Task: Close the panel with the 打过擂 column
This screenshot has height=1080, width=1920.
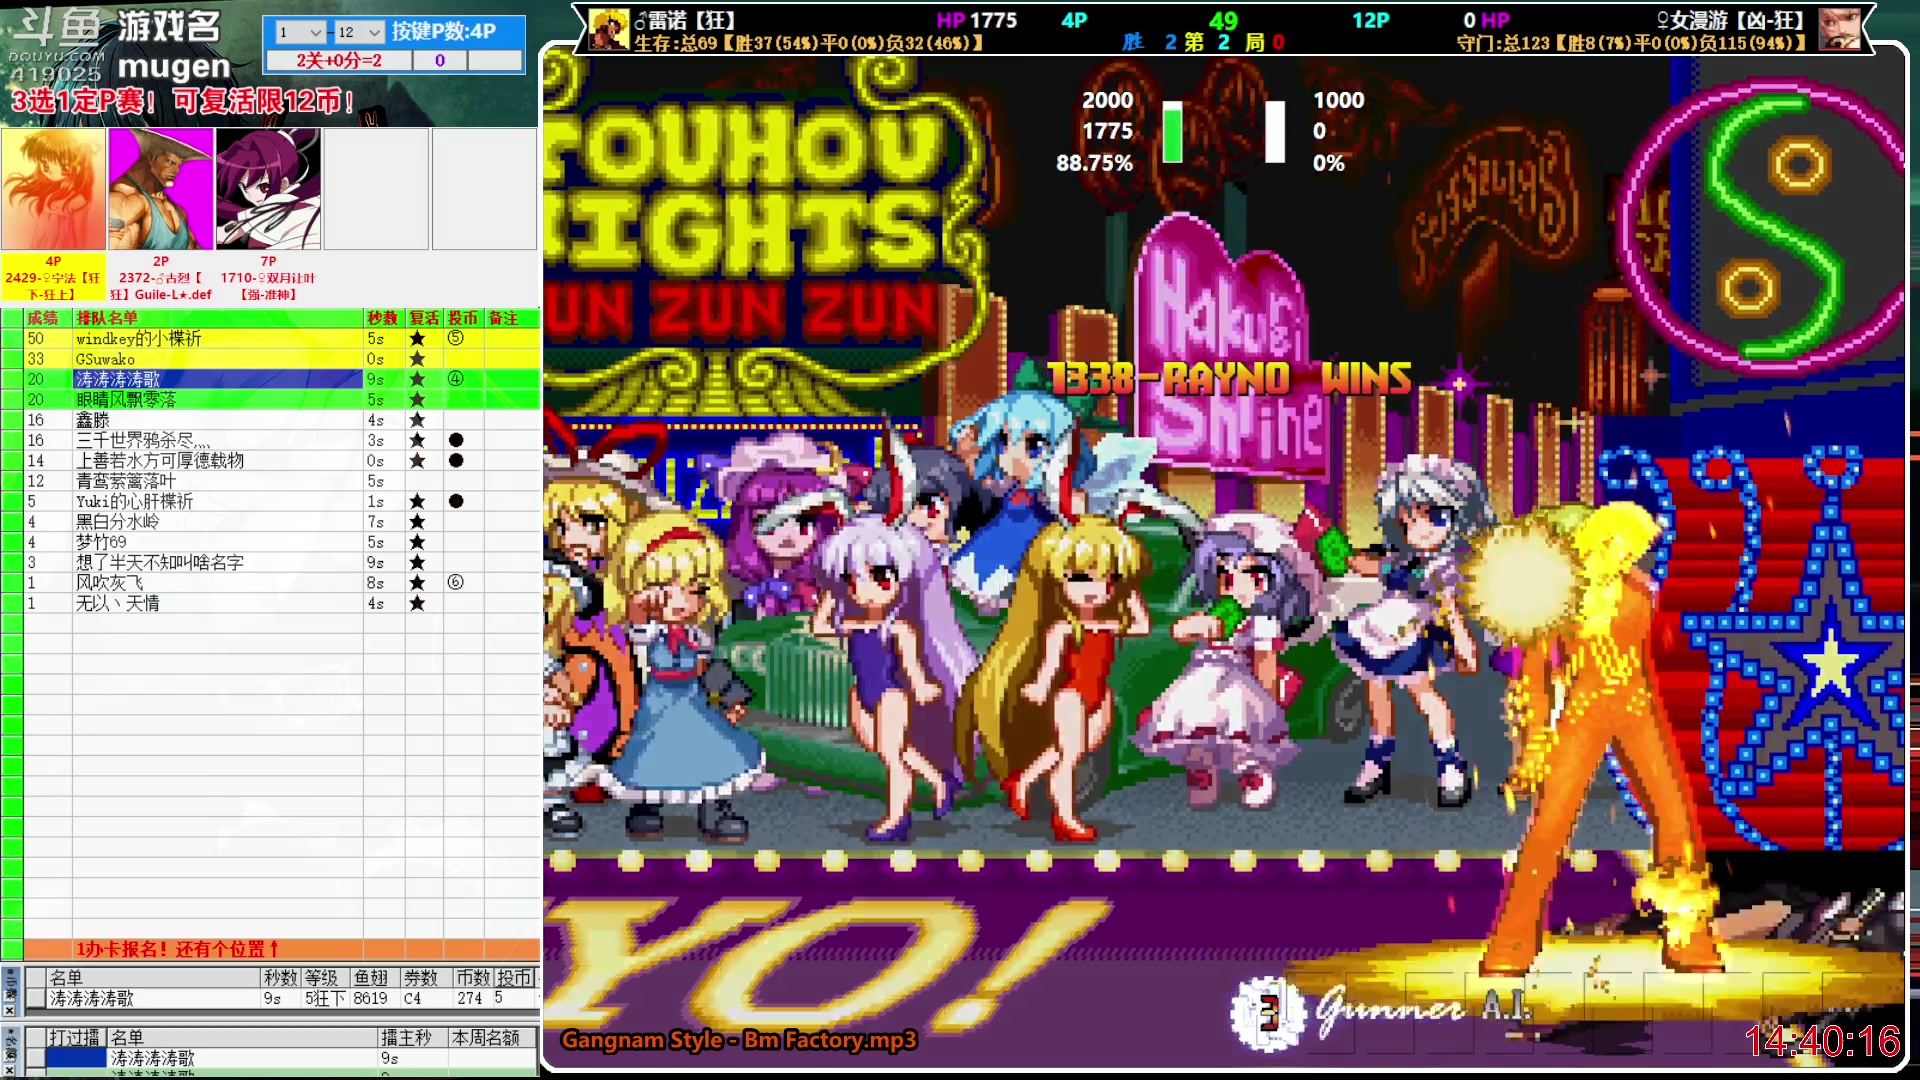Action: pos(10,1070)
